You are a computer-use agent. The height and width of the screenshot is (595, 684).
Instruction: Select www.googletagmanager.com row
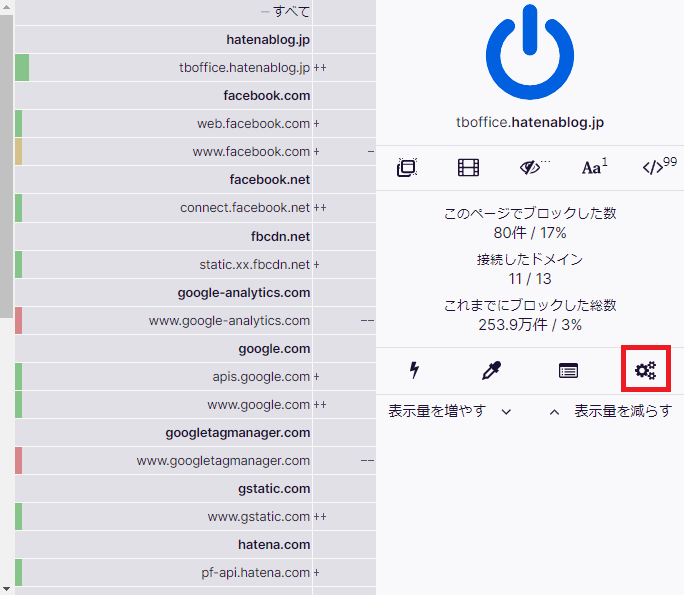click(195, 460)
